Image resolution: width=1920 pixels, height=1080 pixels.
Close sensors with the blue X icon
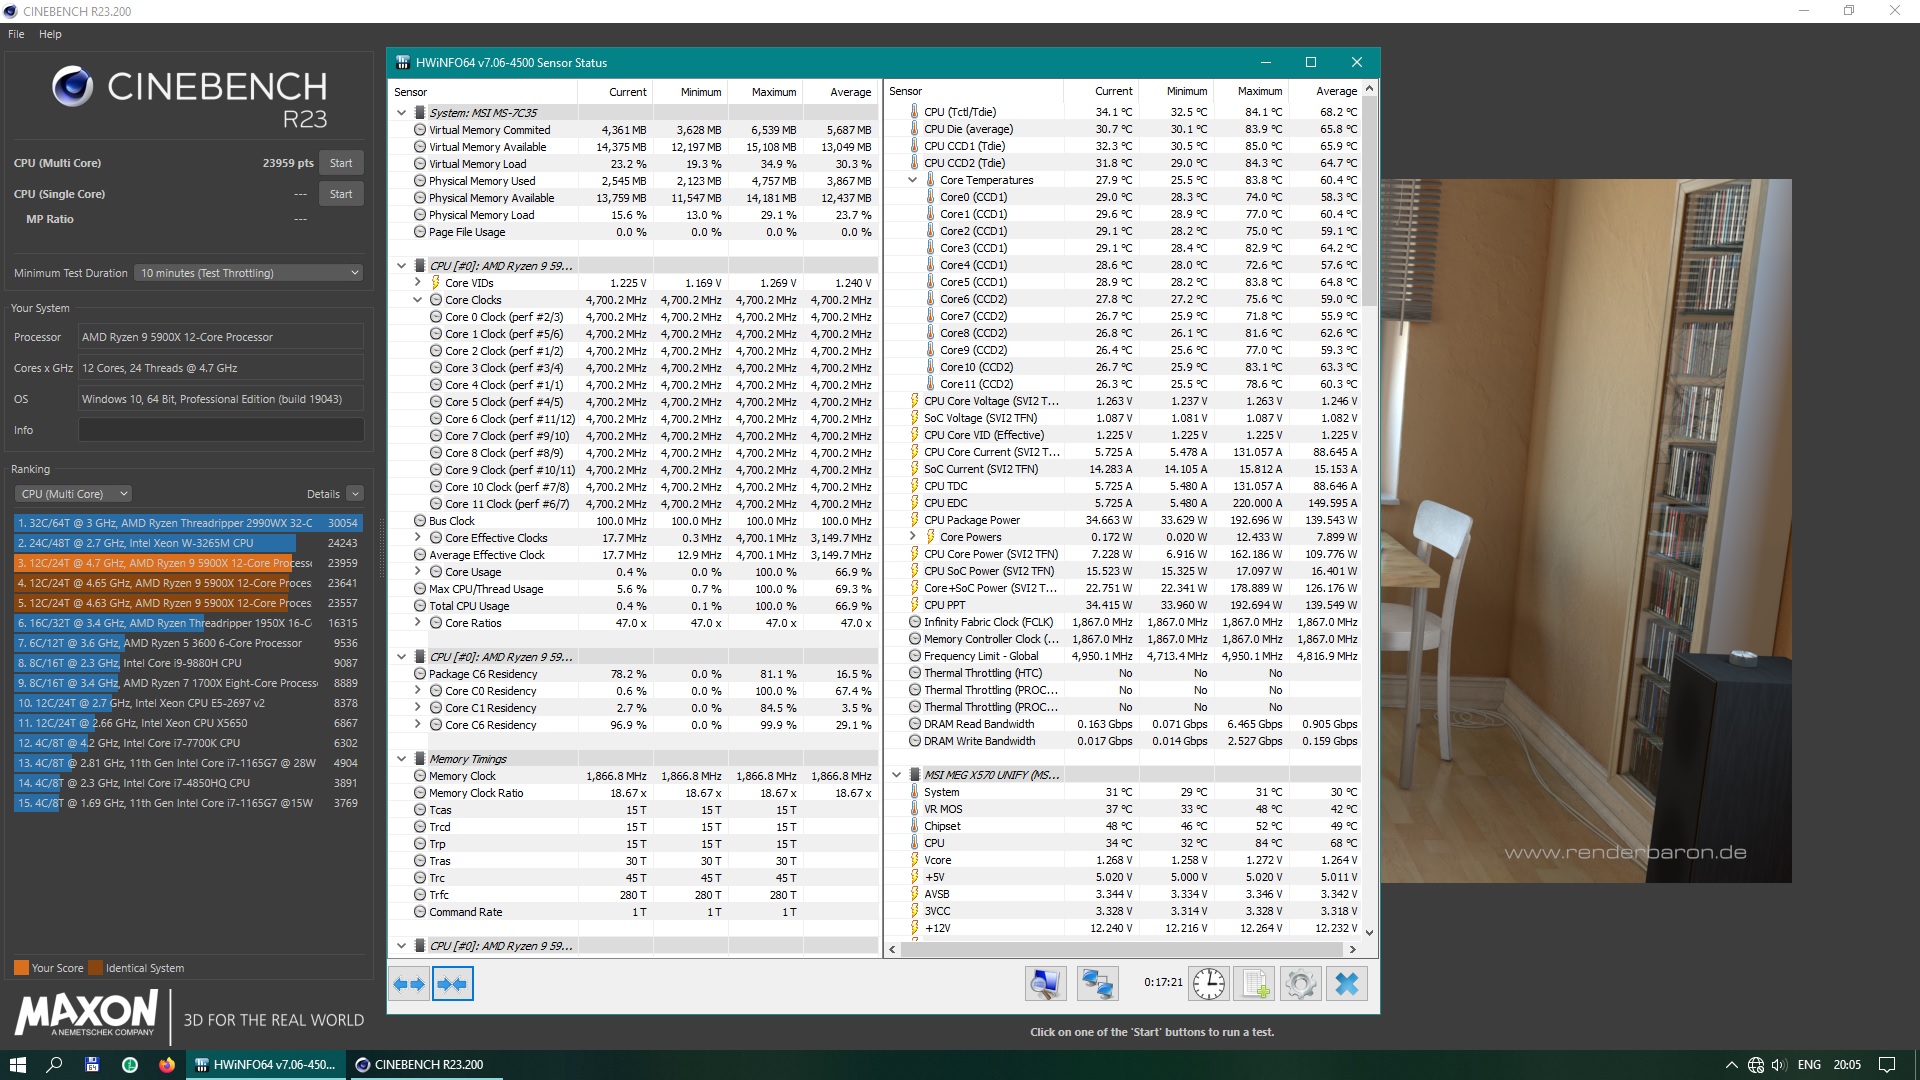coord(1347,984)
